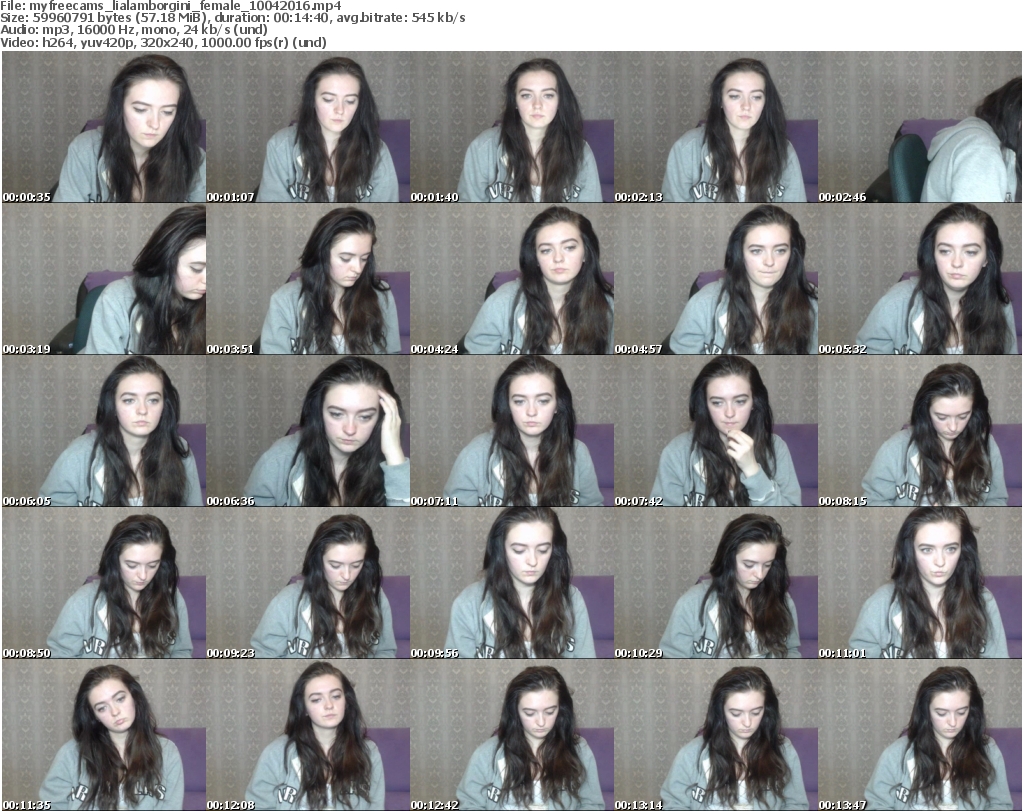The image size is (1024, 811).
Task: Select the thumbnail stamped 00:01:07
Action: coord(308,127)
